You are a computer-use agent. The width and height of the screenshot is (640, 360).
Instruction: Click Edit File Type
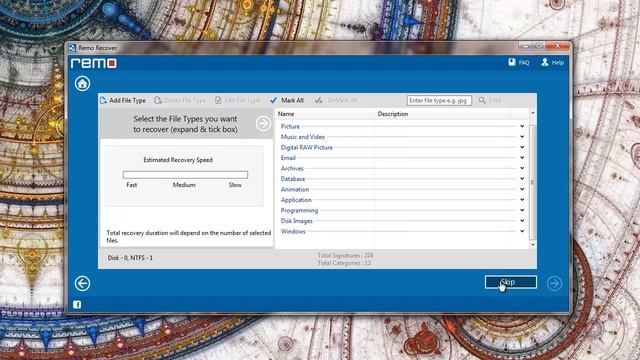pos(238,100)
